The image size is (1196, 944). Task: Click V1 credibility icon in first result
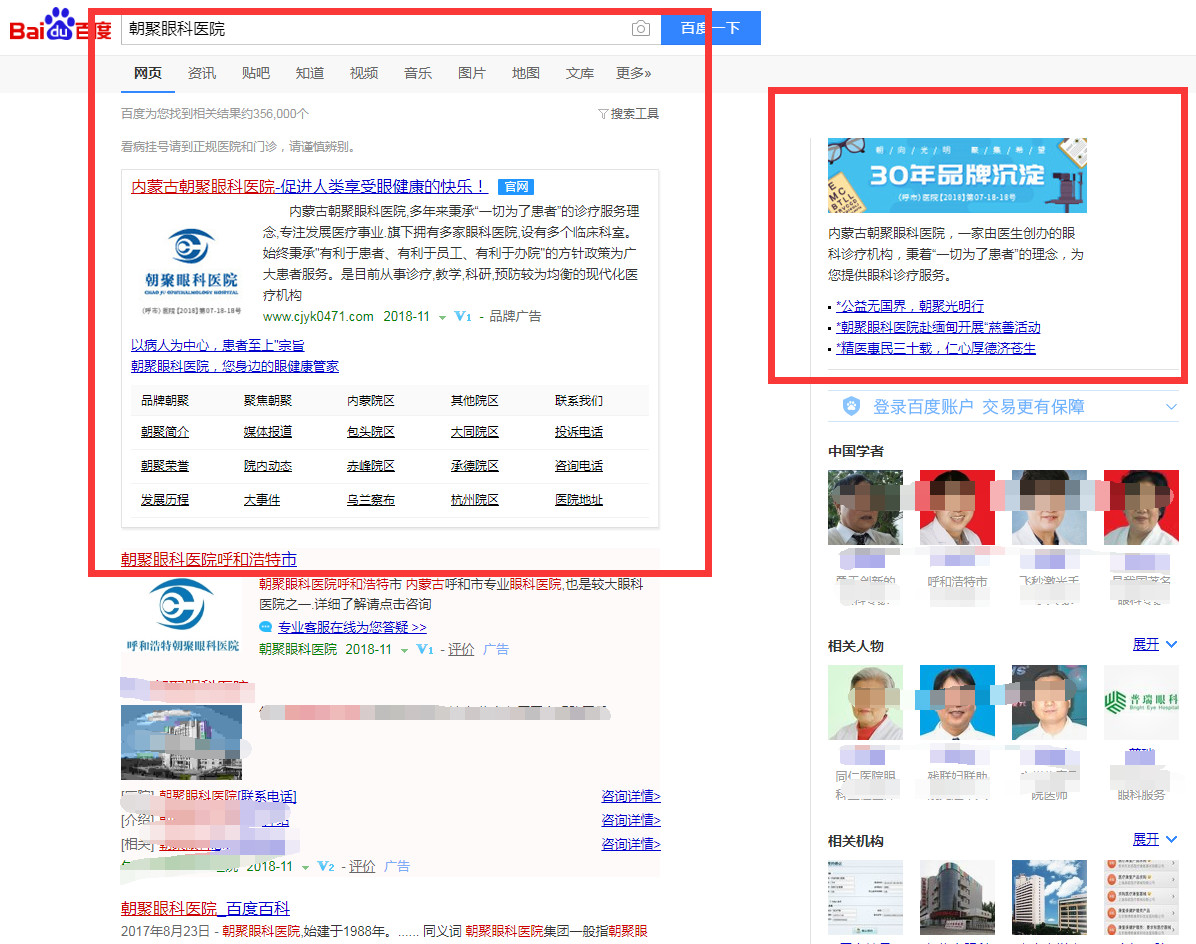462,316
